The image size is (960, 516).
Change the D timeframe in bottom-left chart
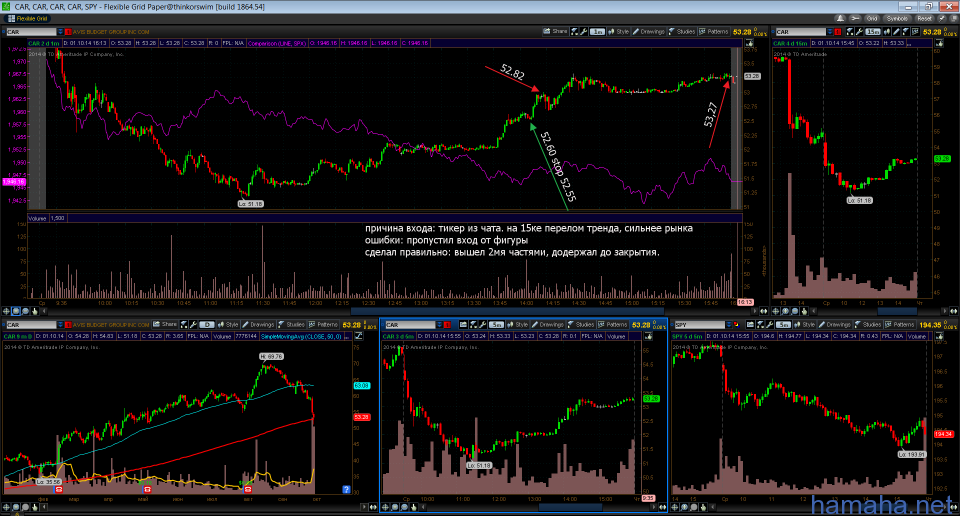[206, 324]
